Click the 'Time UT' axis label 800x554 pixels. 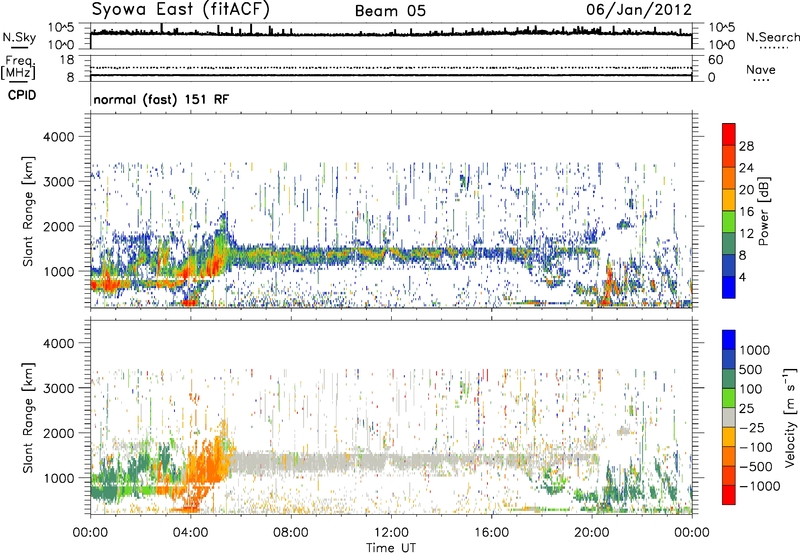coord(391,547)
